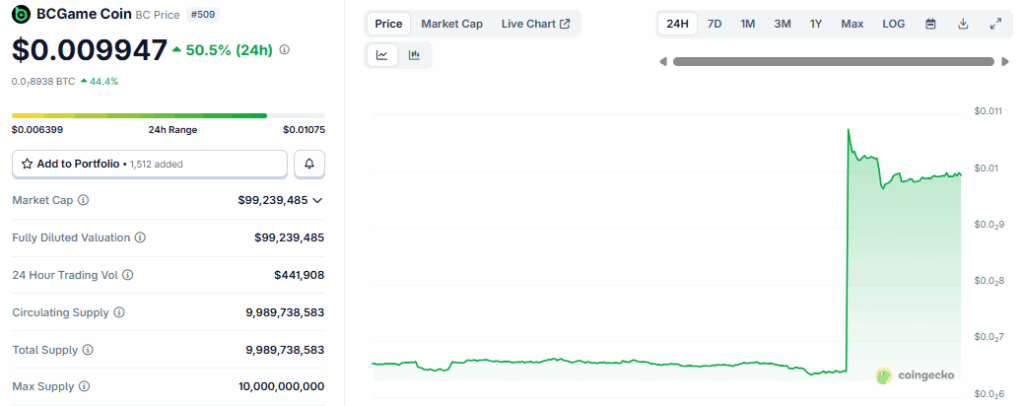This screenshot has width=1024, height=406.
Task: Download chart data icon
Action: [963, 24]
